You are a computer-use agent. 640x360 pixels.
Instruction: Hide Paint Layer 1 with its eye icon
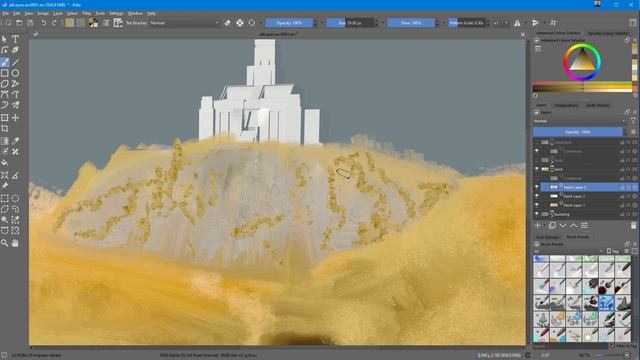[x=537, y=205]
